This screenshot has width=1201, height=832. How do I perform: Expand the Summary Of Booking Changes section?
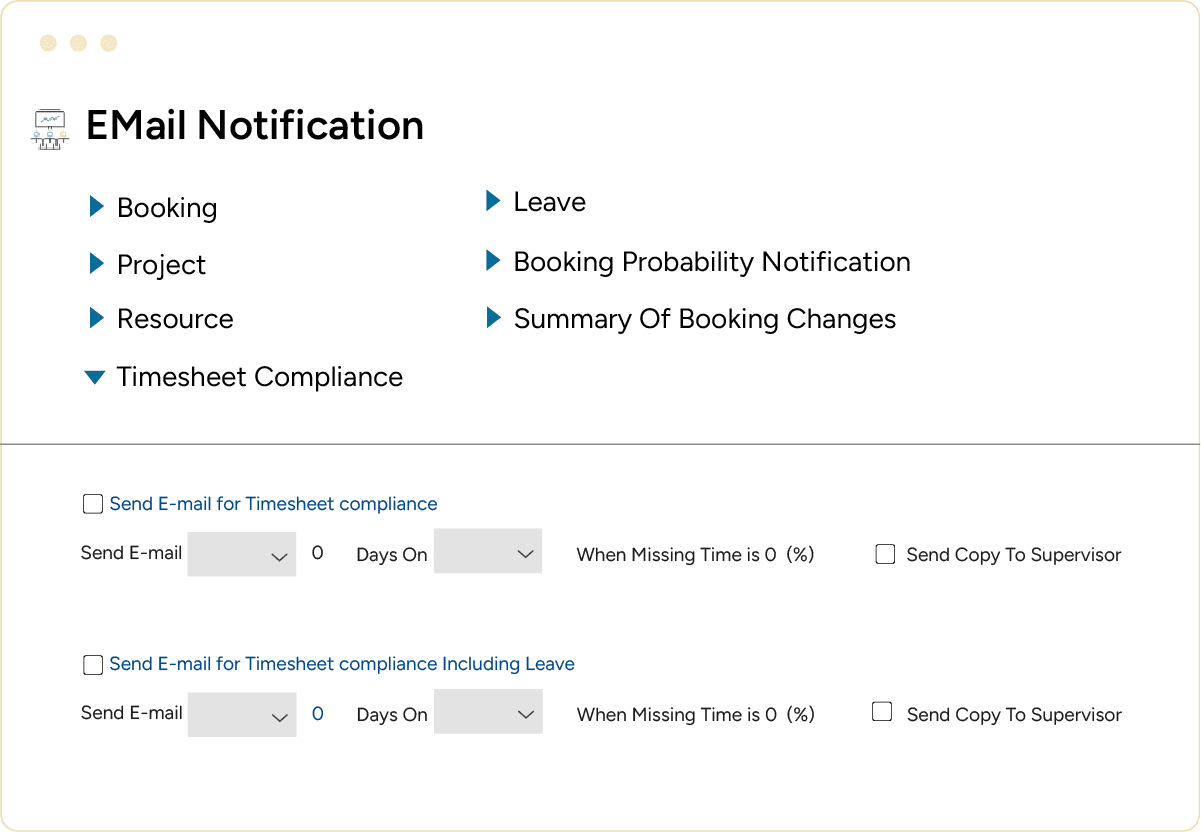click(x=493, y=318)
